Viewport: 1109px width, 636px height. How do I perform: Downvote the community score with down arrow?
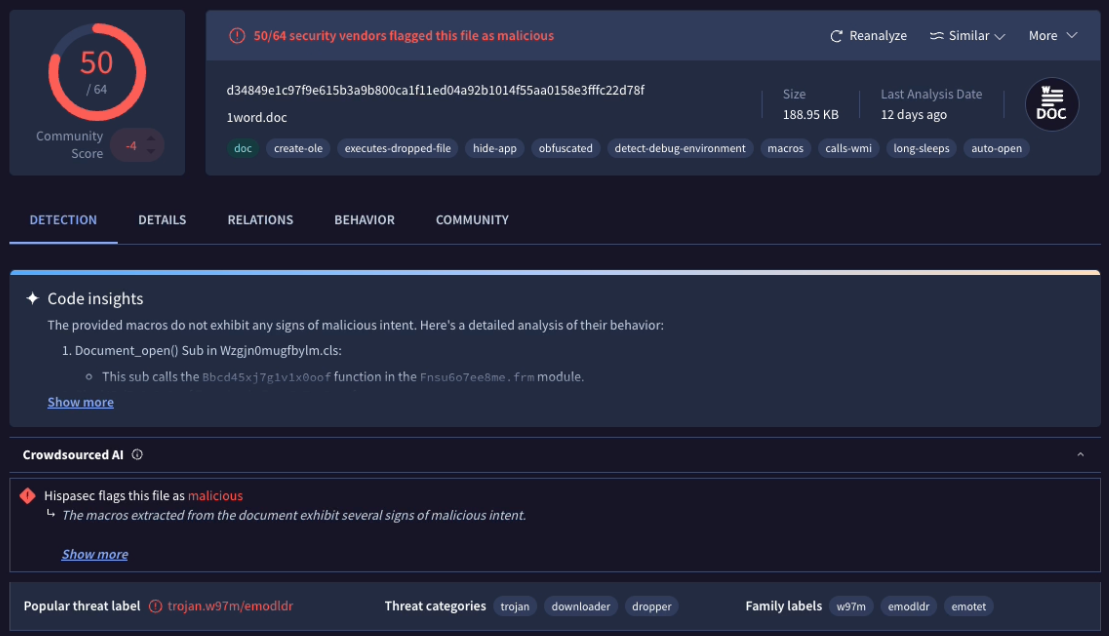(x=151, y=152)
